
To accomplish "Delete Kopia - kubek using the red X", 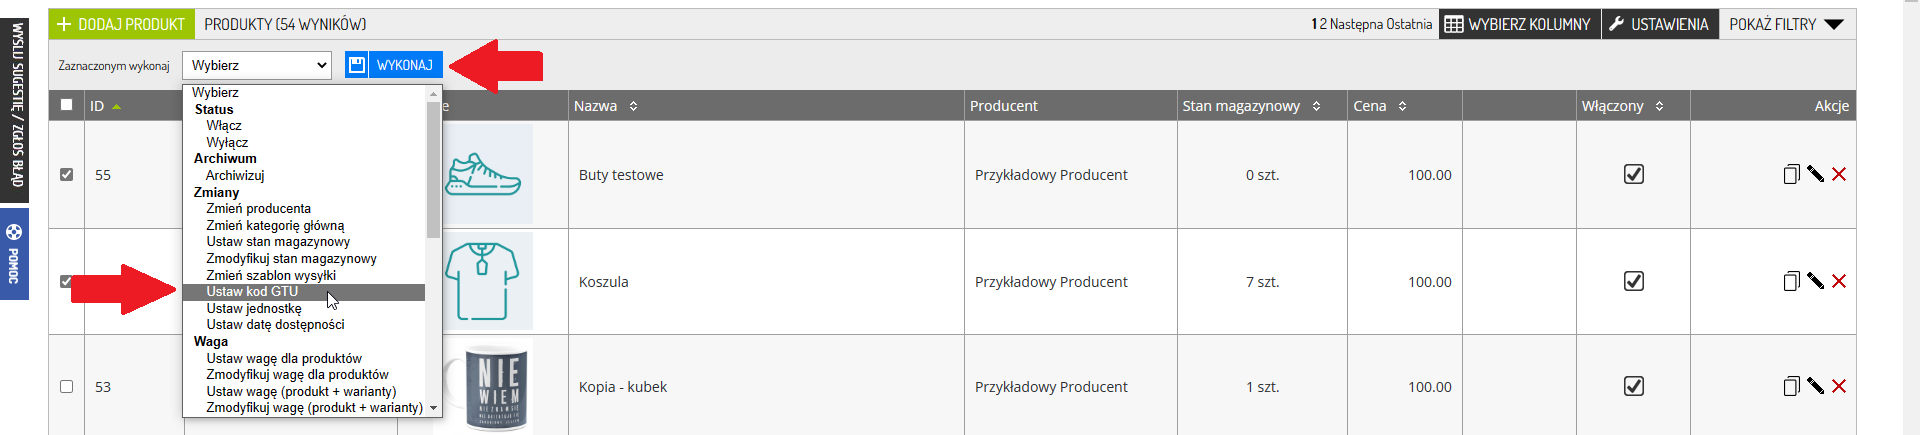I will 1838,386.
